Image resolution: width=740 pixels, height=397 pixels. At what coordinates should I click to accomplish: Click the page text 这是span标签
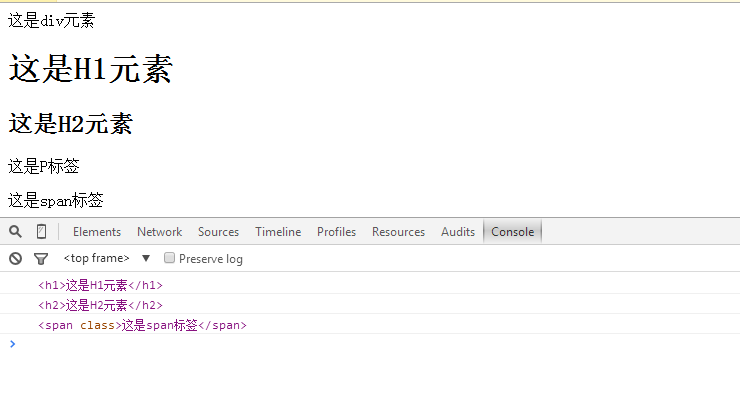click(56, 201)
